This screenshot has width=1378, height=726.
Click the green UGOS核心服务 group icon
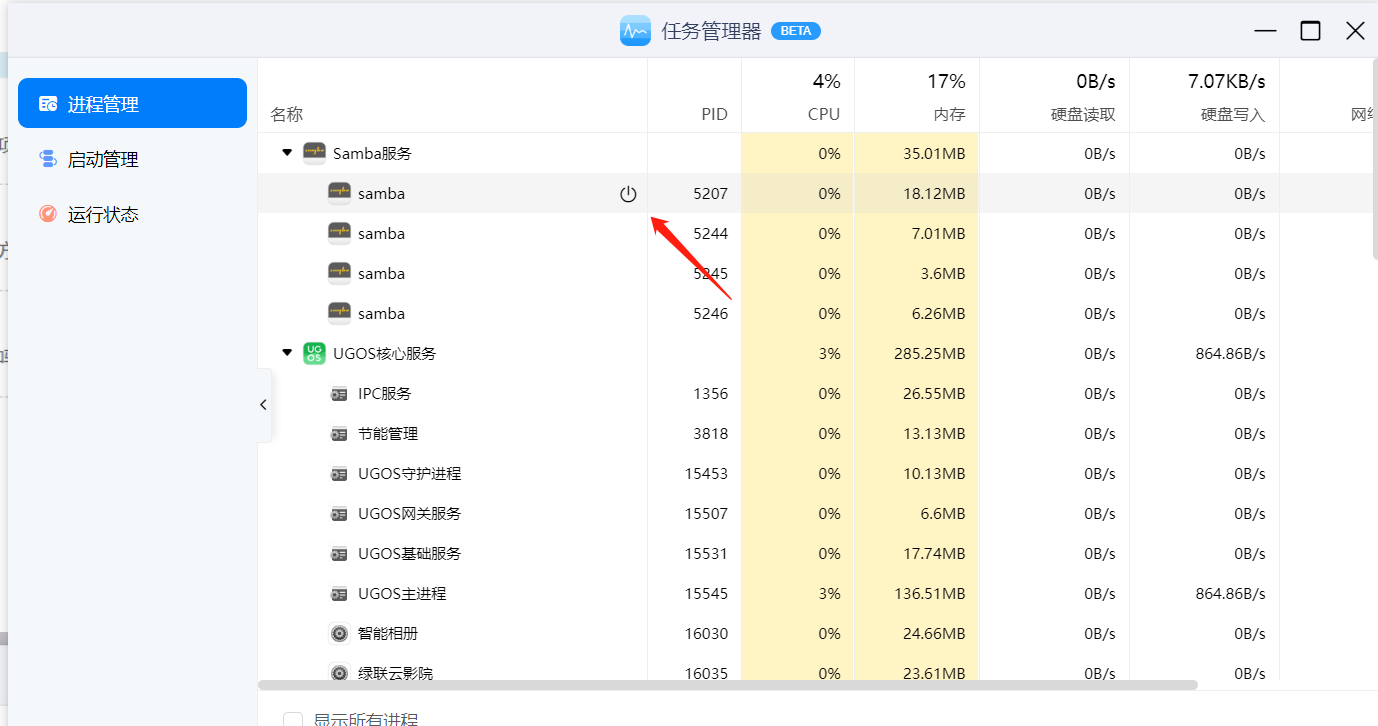314,353
